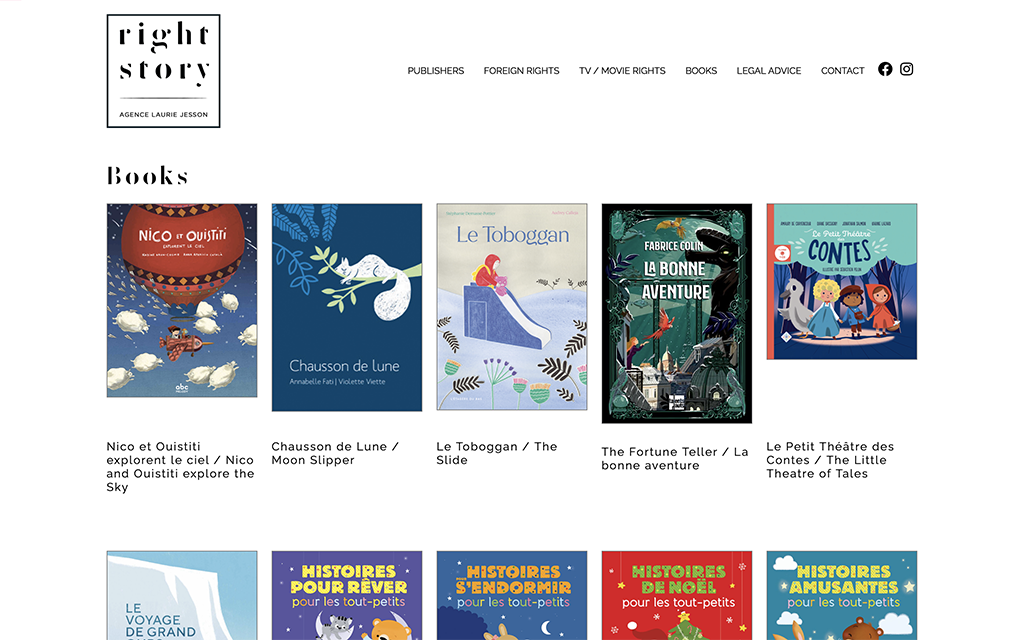
Task: Open TV / Movie Rights section
Action: (x=622, y=71)
